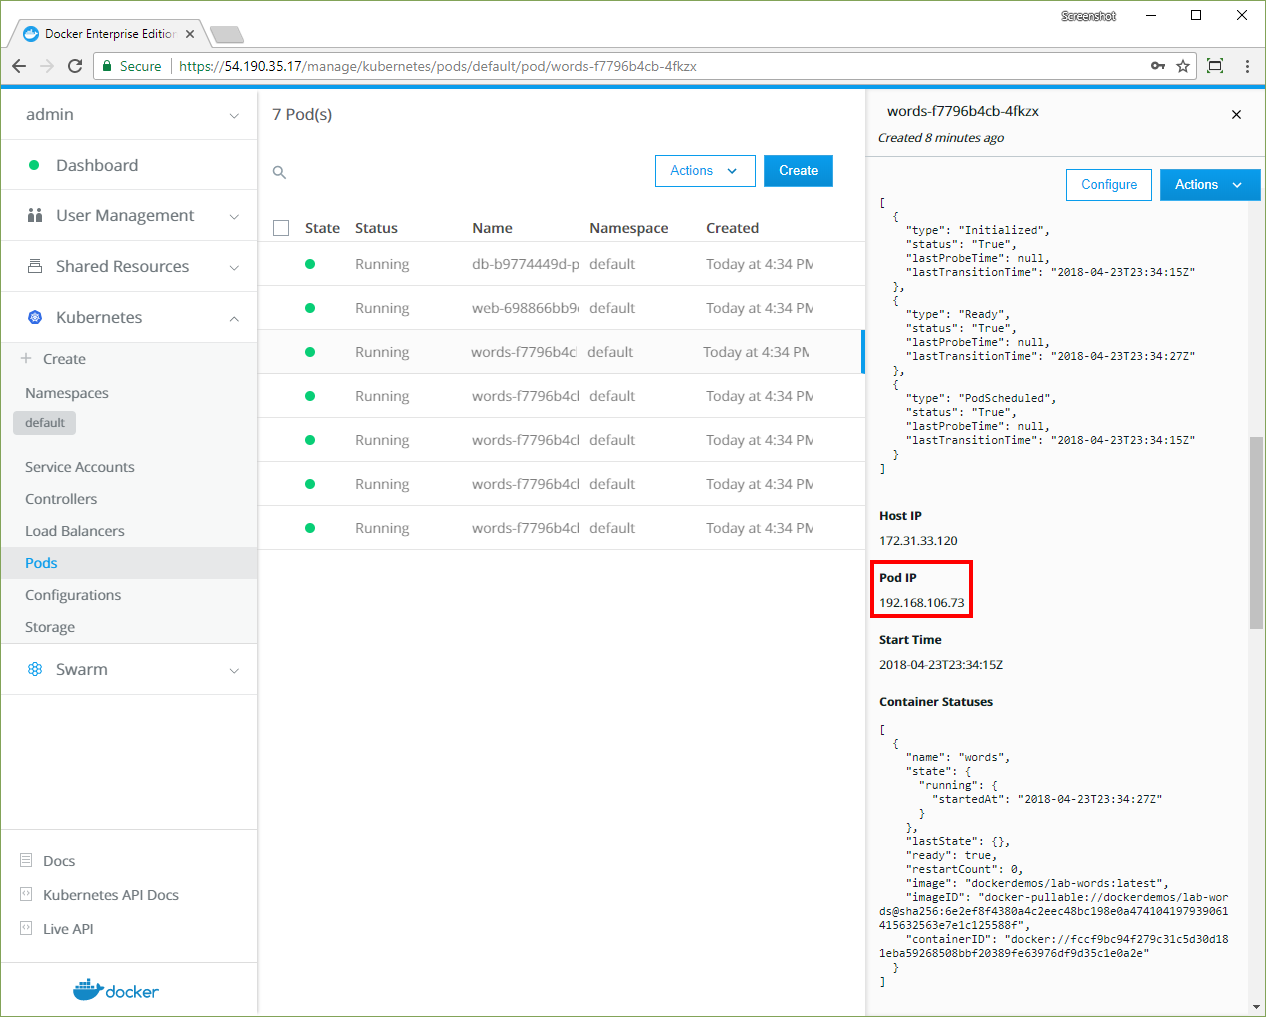Open the Actions dropdown above pods list

click(x=703, y=171)
